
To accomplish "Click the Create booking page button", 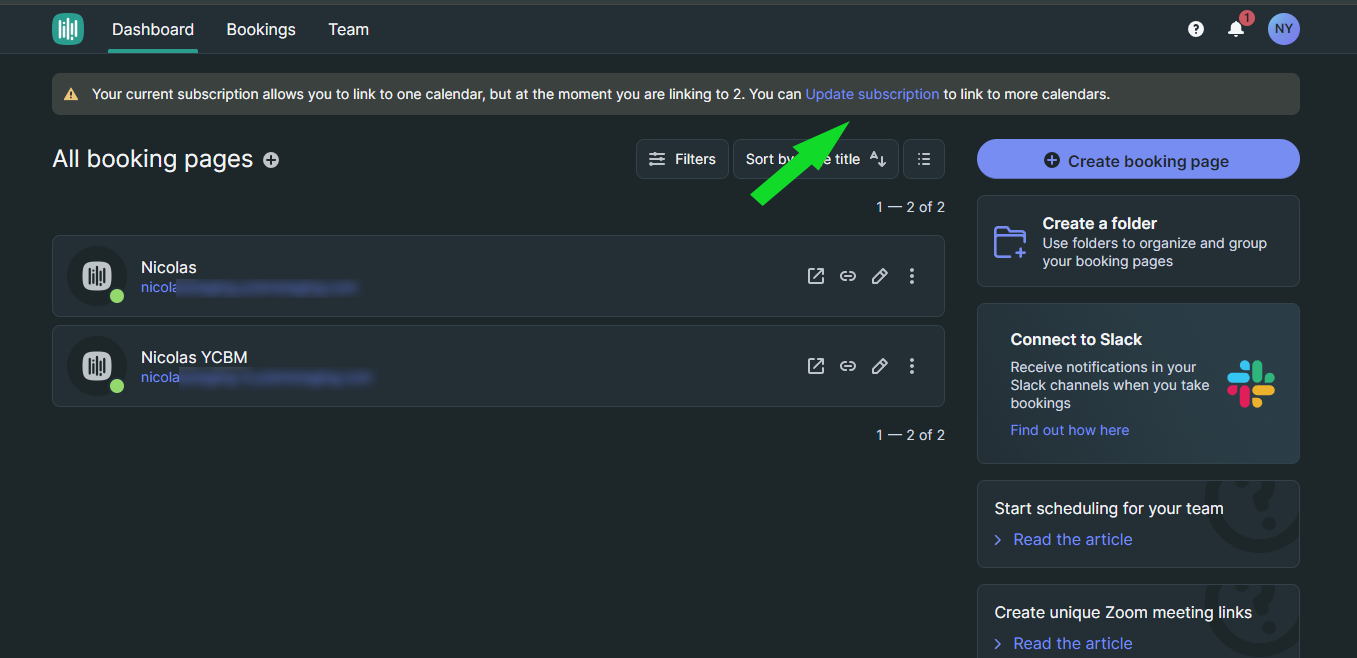I will [x=1138, y=160].
